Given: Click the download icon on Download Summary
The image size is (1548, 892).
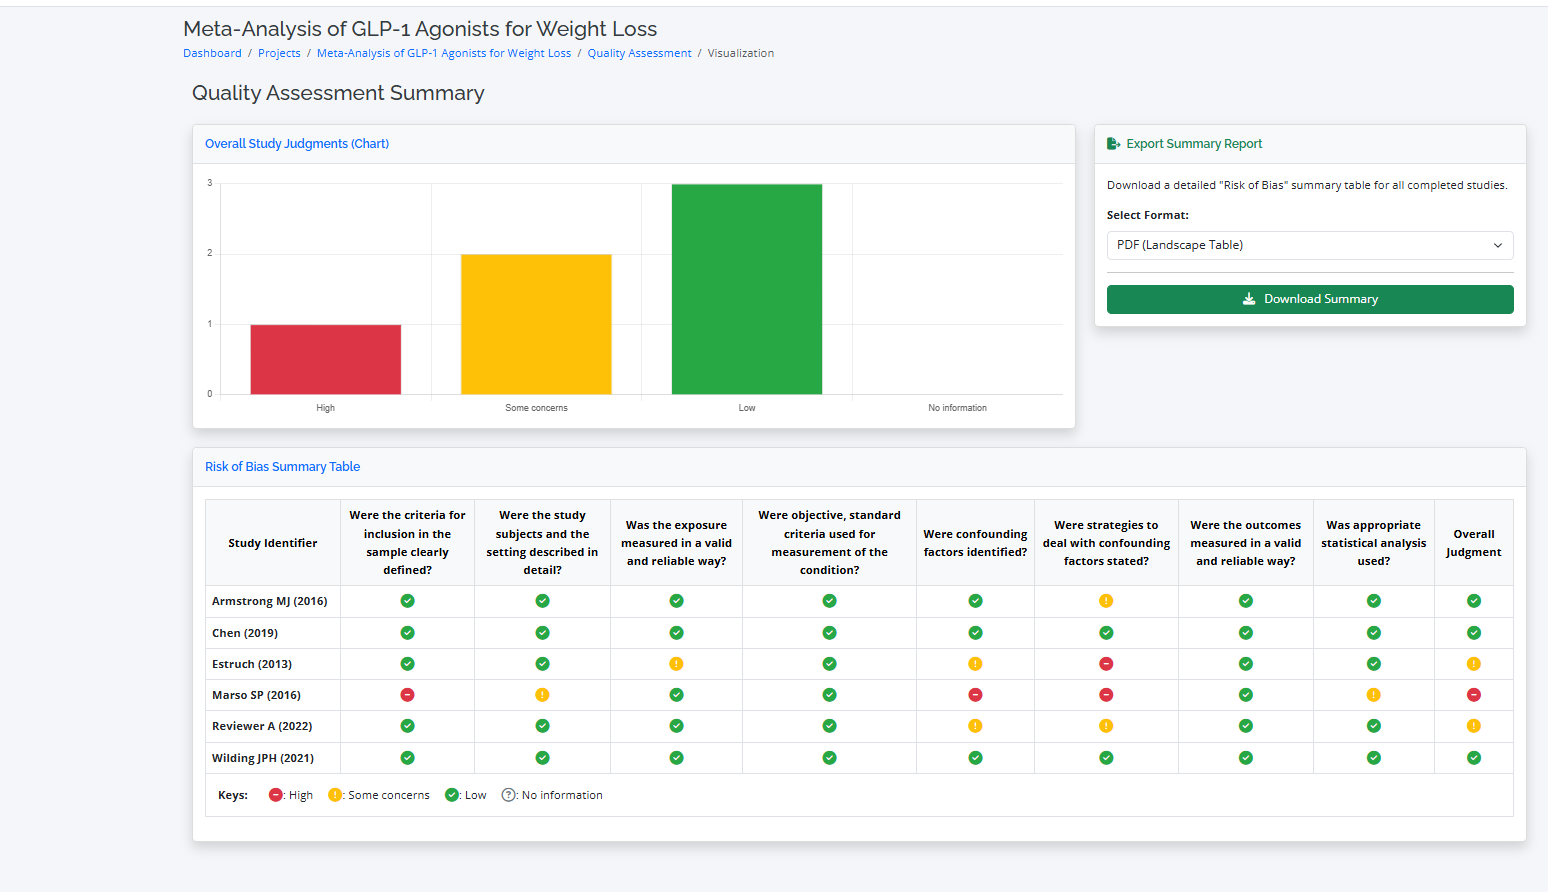Looking at the screenshot, I should (1249, 299).
